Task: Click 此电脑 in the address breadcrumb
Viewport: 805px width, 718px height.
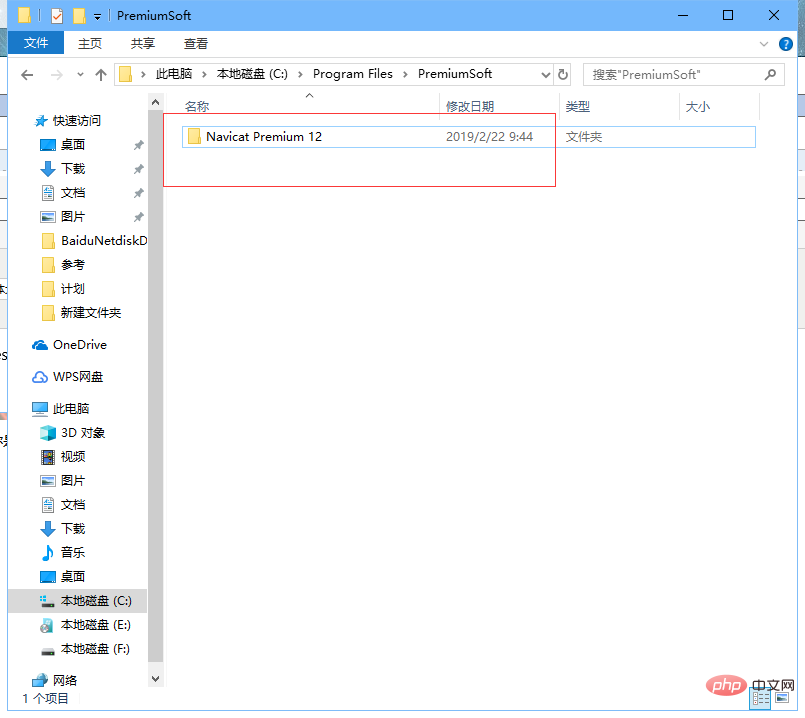Action: (174, 74)
